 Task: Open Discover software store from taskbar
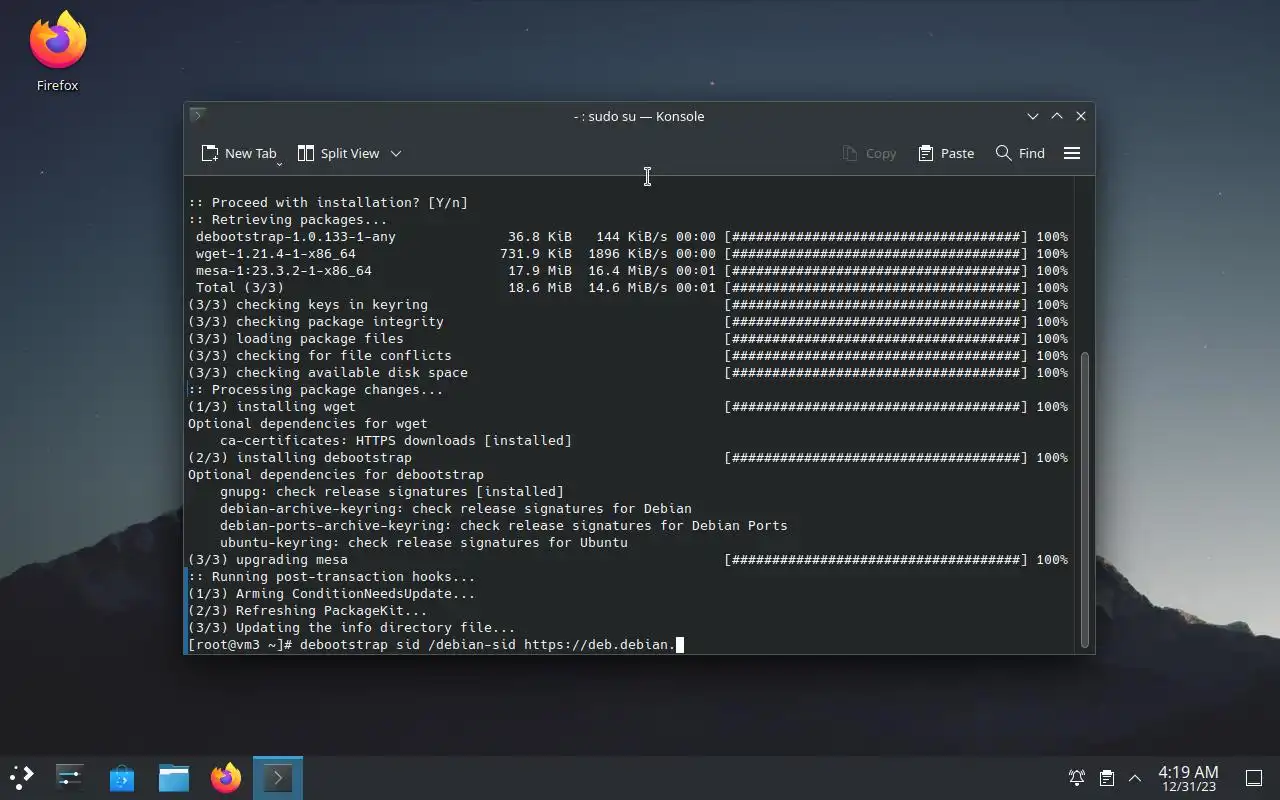point(122,777)
